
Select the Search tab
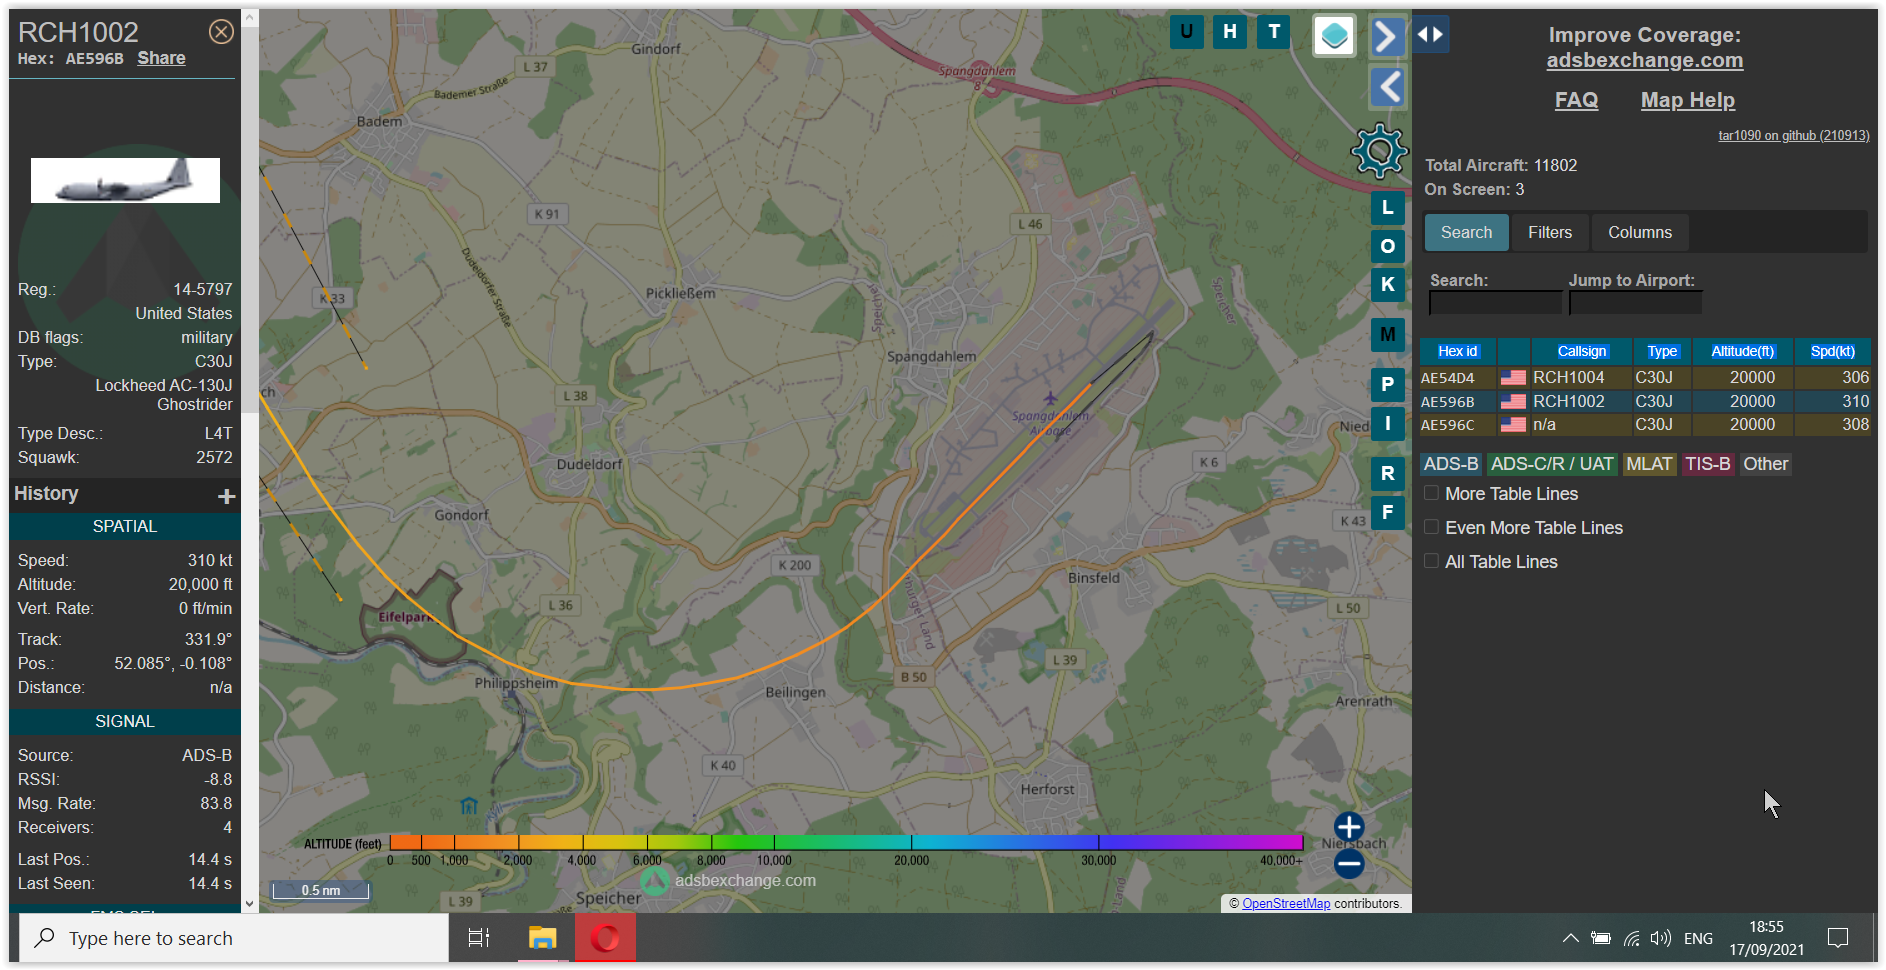coord(1466,232)
